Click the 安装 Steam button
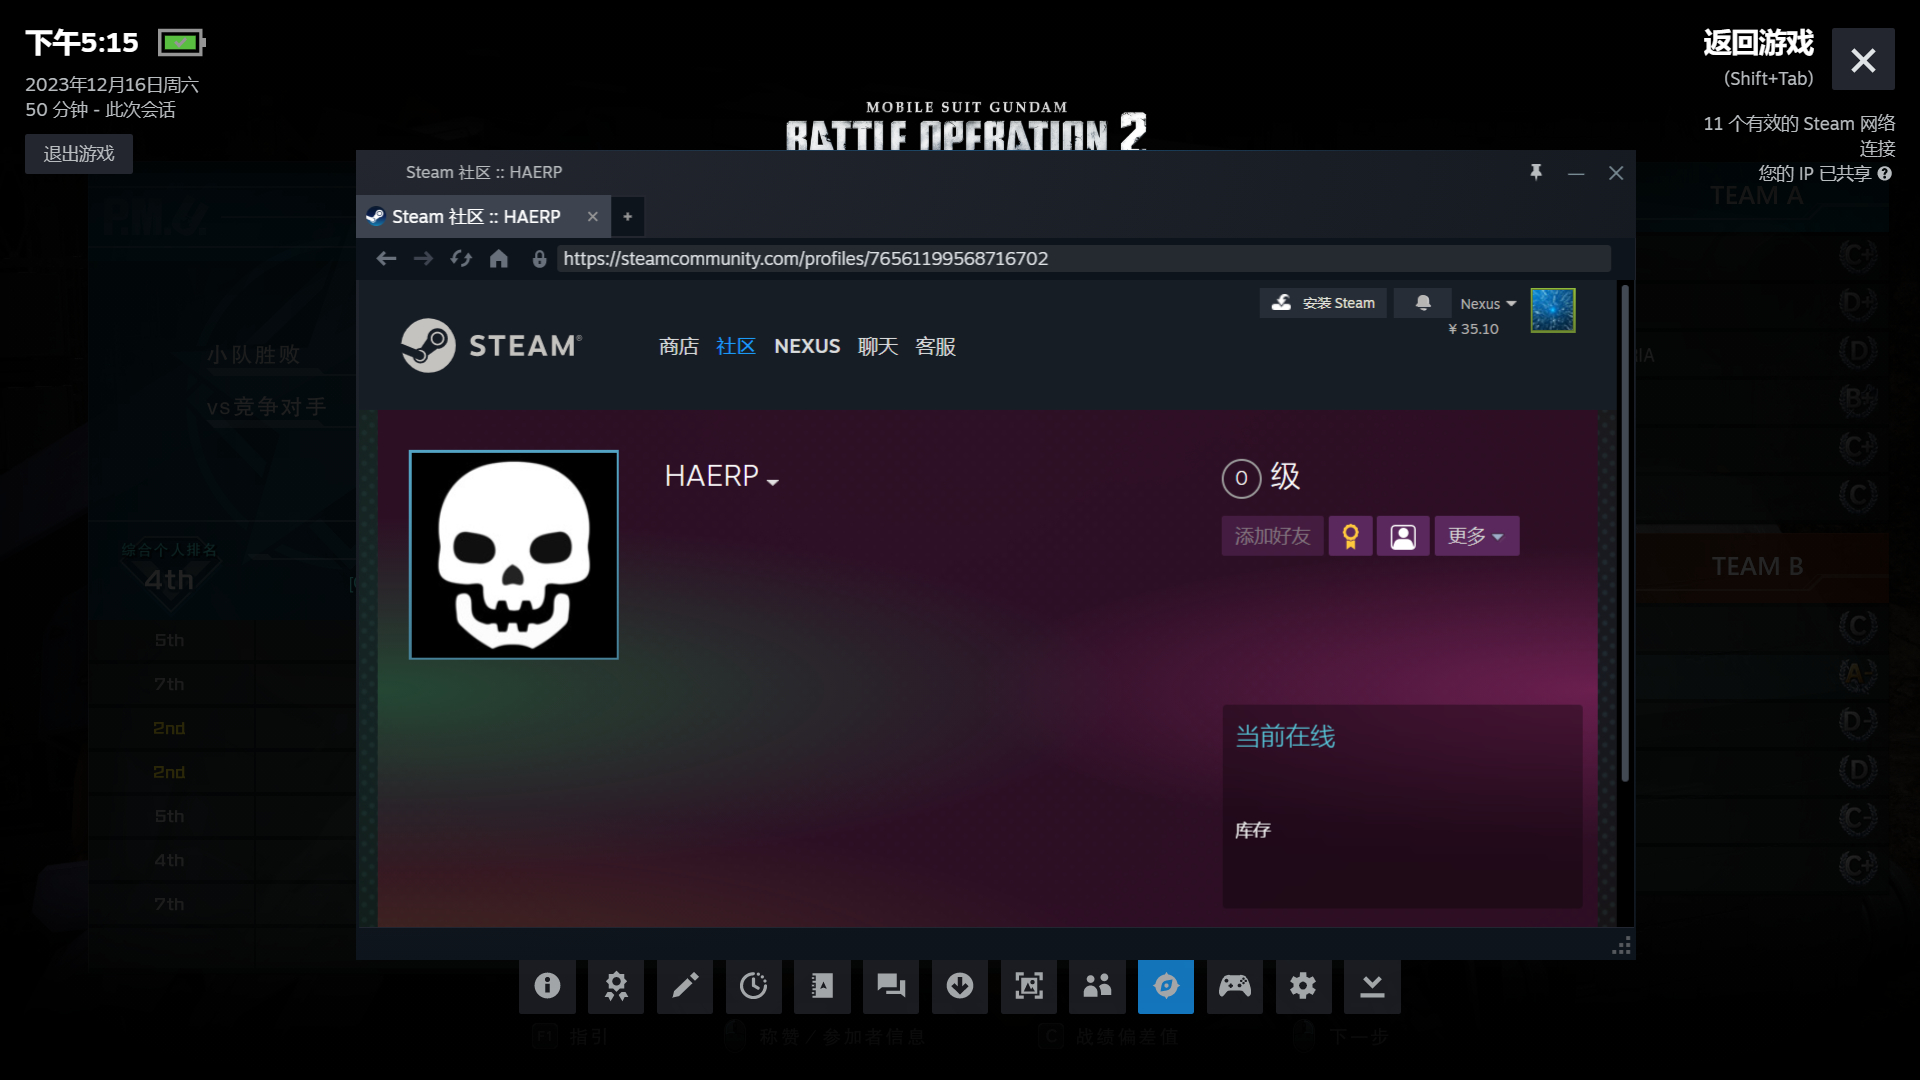1920x1080 pixels. click(1323, 303)
